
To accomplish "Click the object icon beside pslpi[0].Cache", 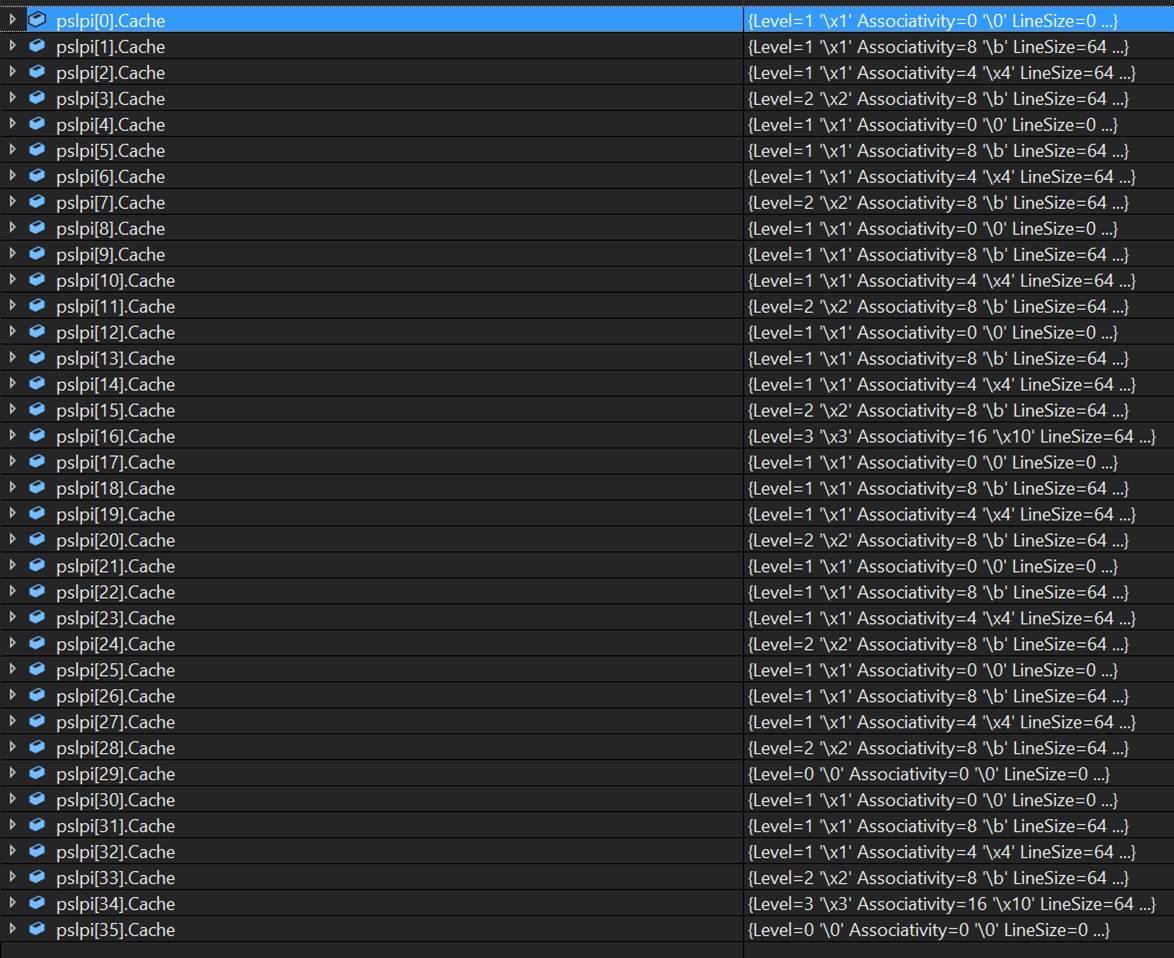I will coord(38,20).
